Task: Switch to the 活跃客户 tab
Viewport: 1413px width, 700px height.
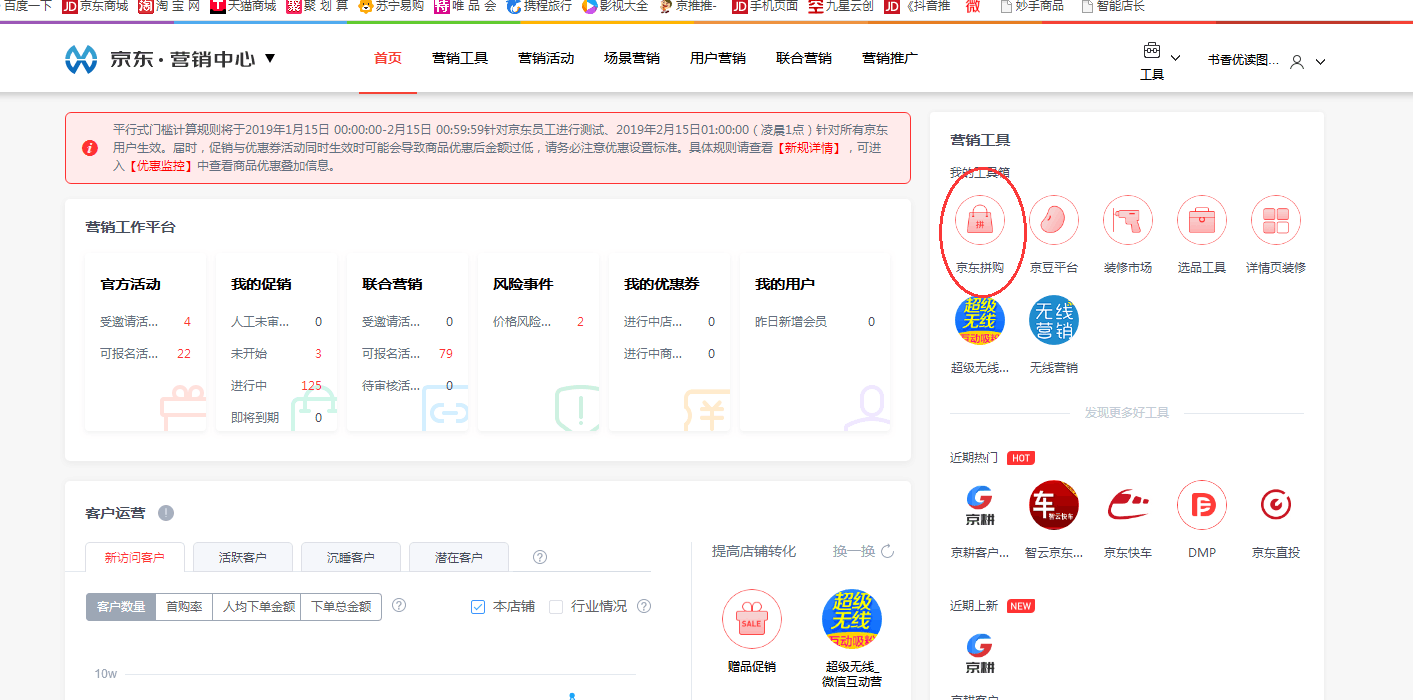Action: point(243,557)
